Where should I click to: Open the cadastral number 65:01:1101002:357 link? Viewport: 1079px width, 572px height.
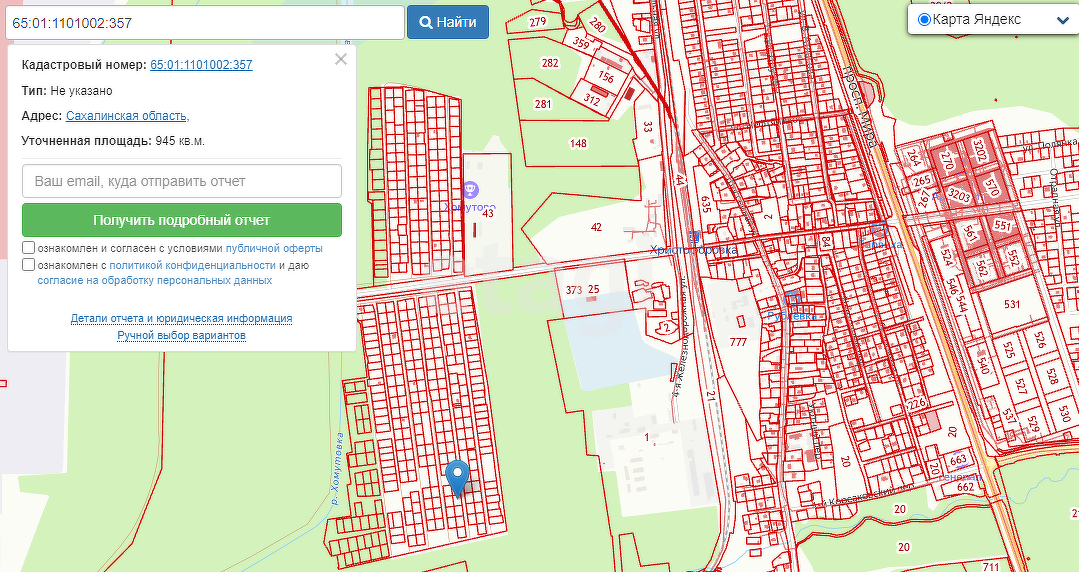coord(201,65)
